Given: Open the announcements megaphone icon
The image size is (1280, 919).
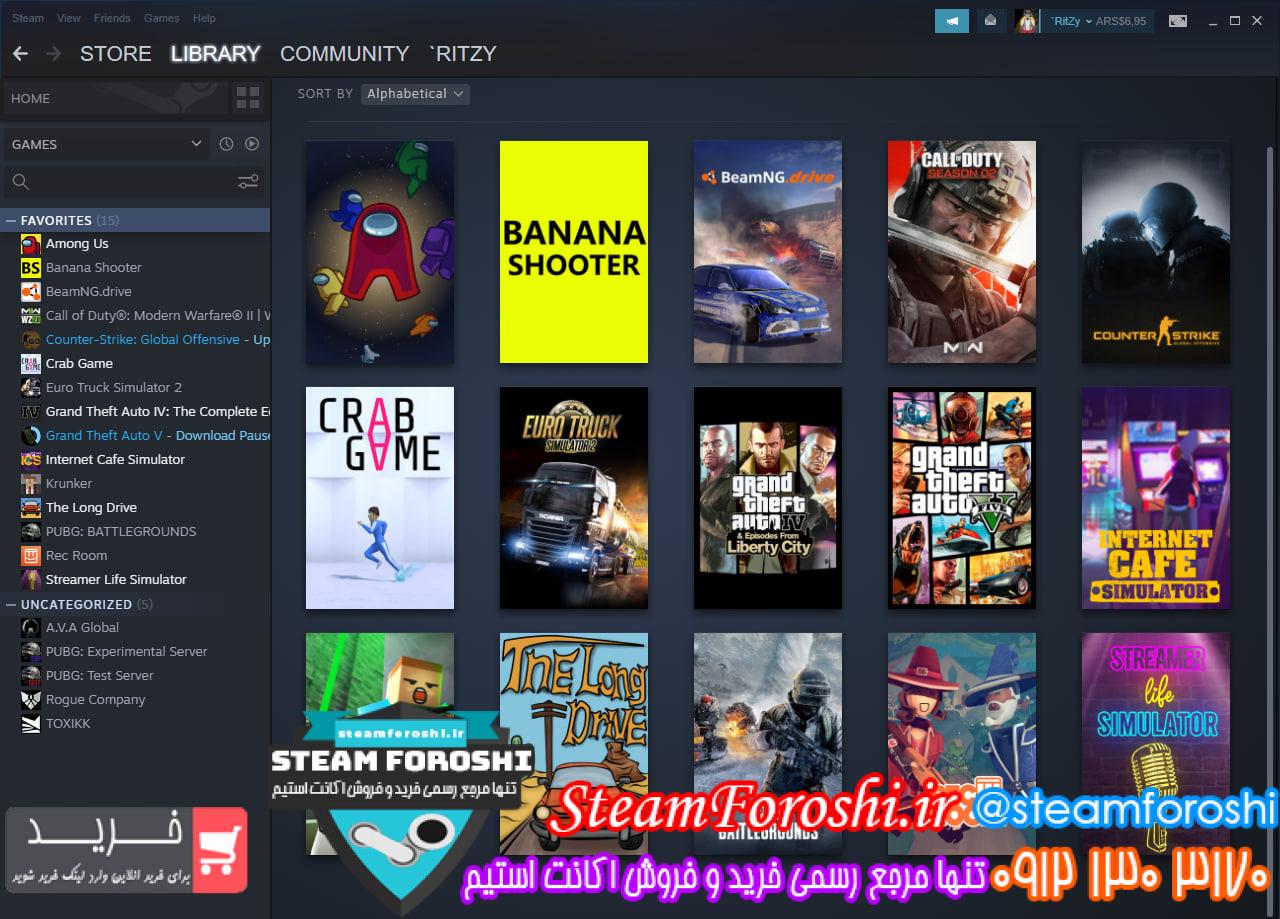Looking at the screenshot, I should click(x=952, y=20).
